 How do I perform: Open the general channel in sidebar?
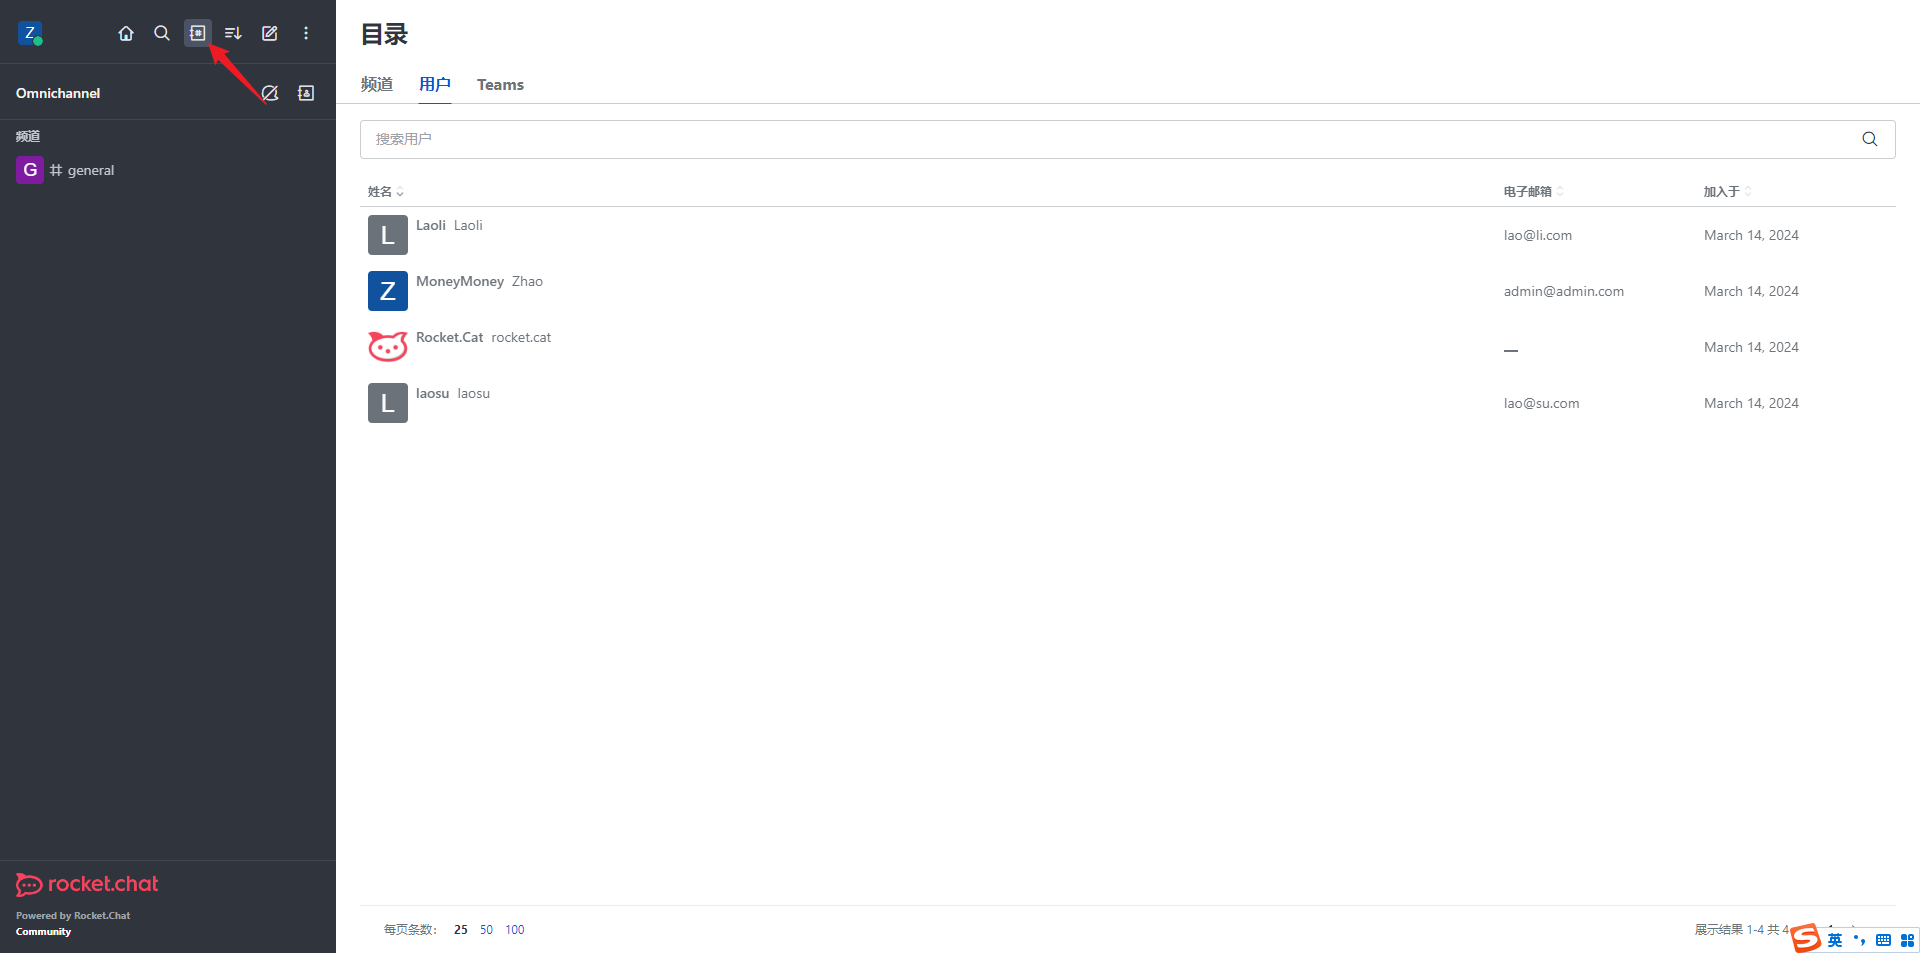click(x=90, y=170)
